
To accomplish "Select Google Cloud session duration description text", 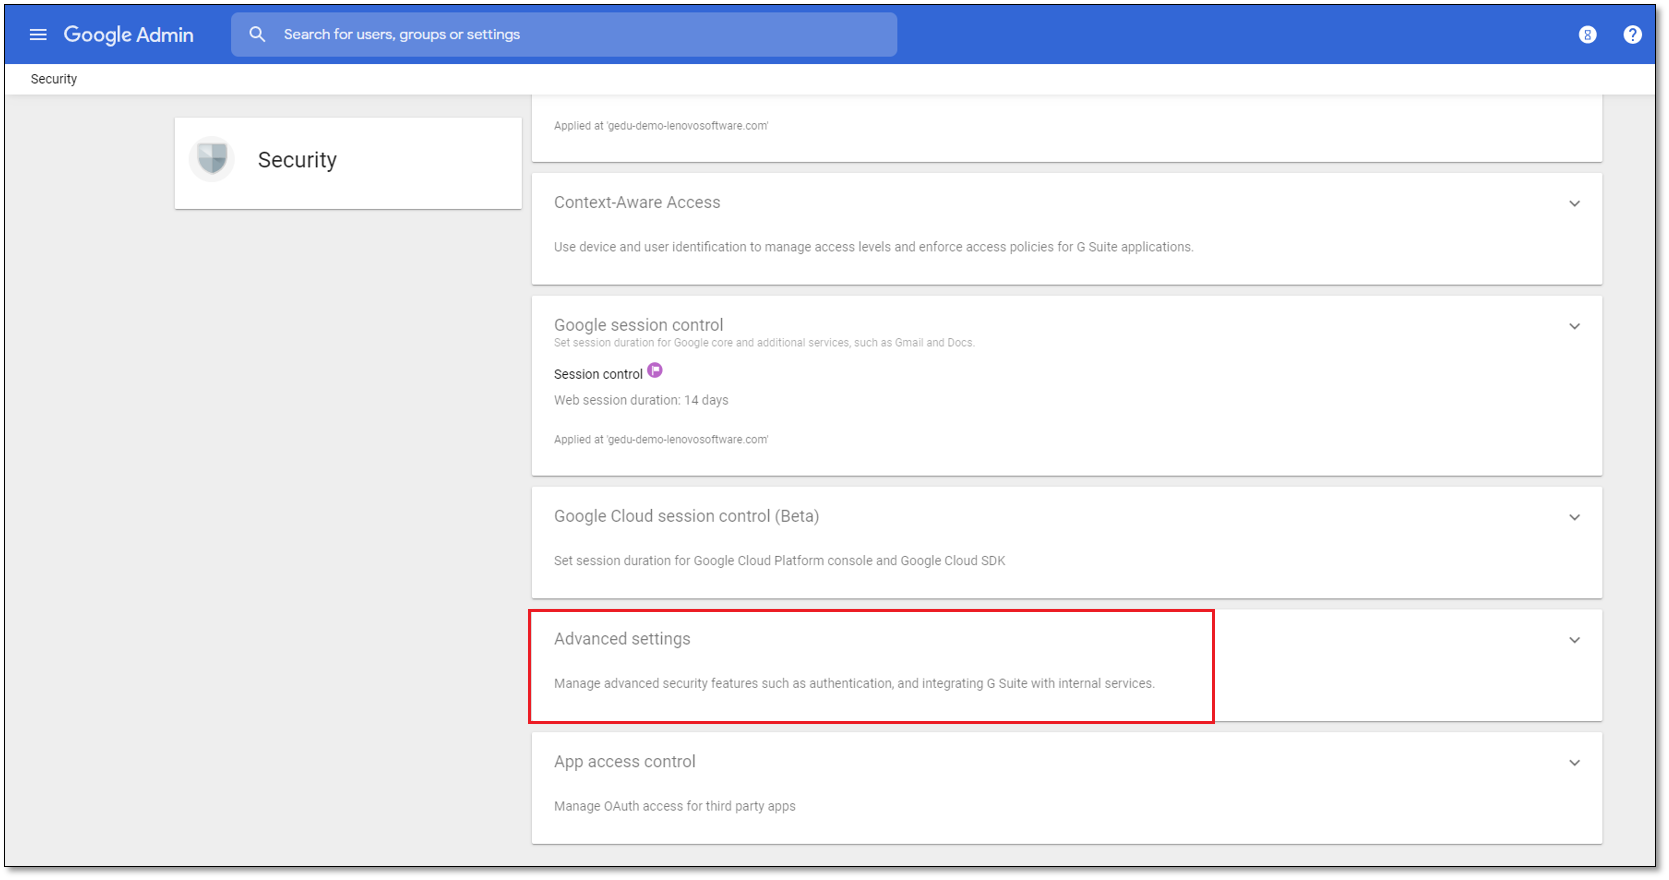I will (x=780, y=561).
